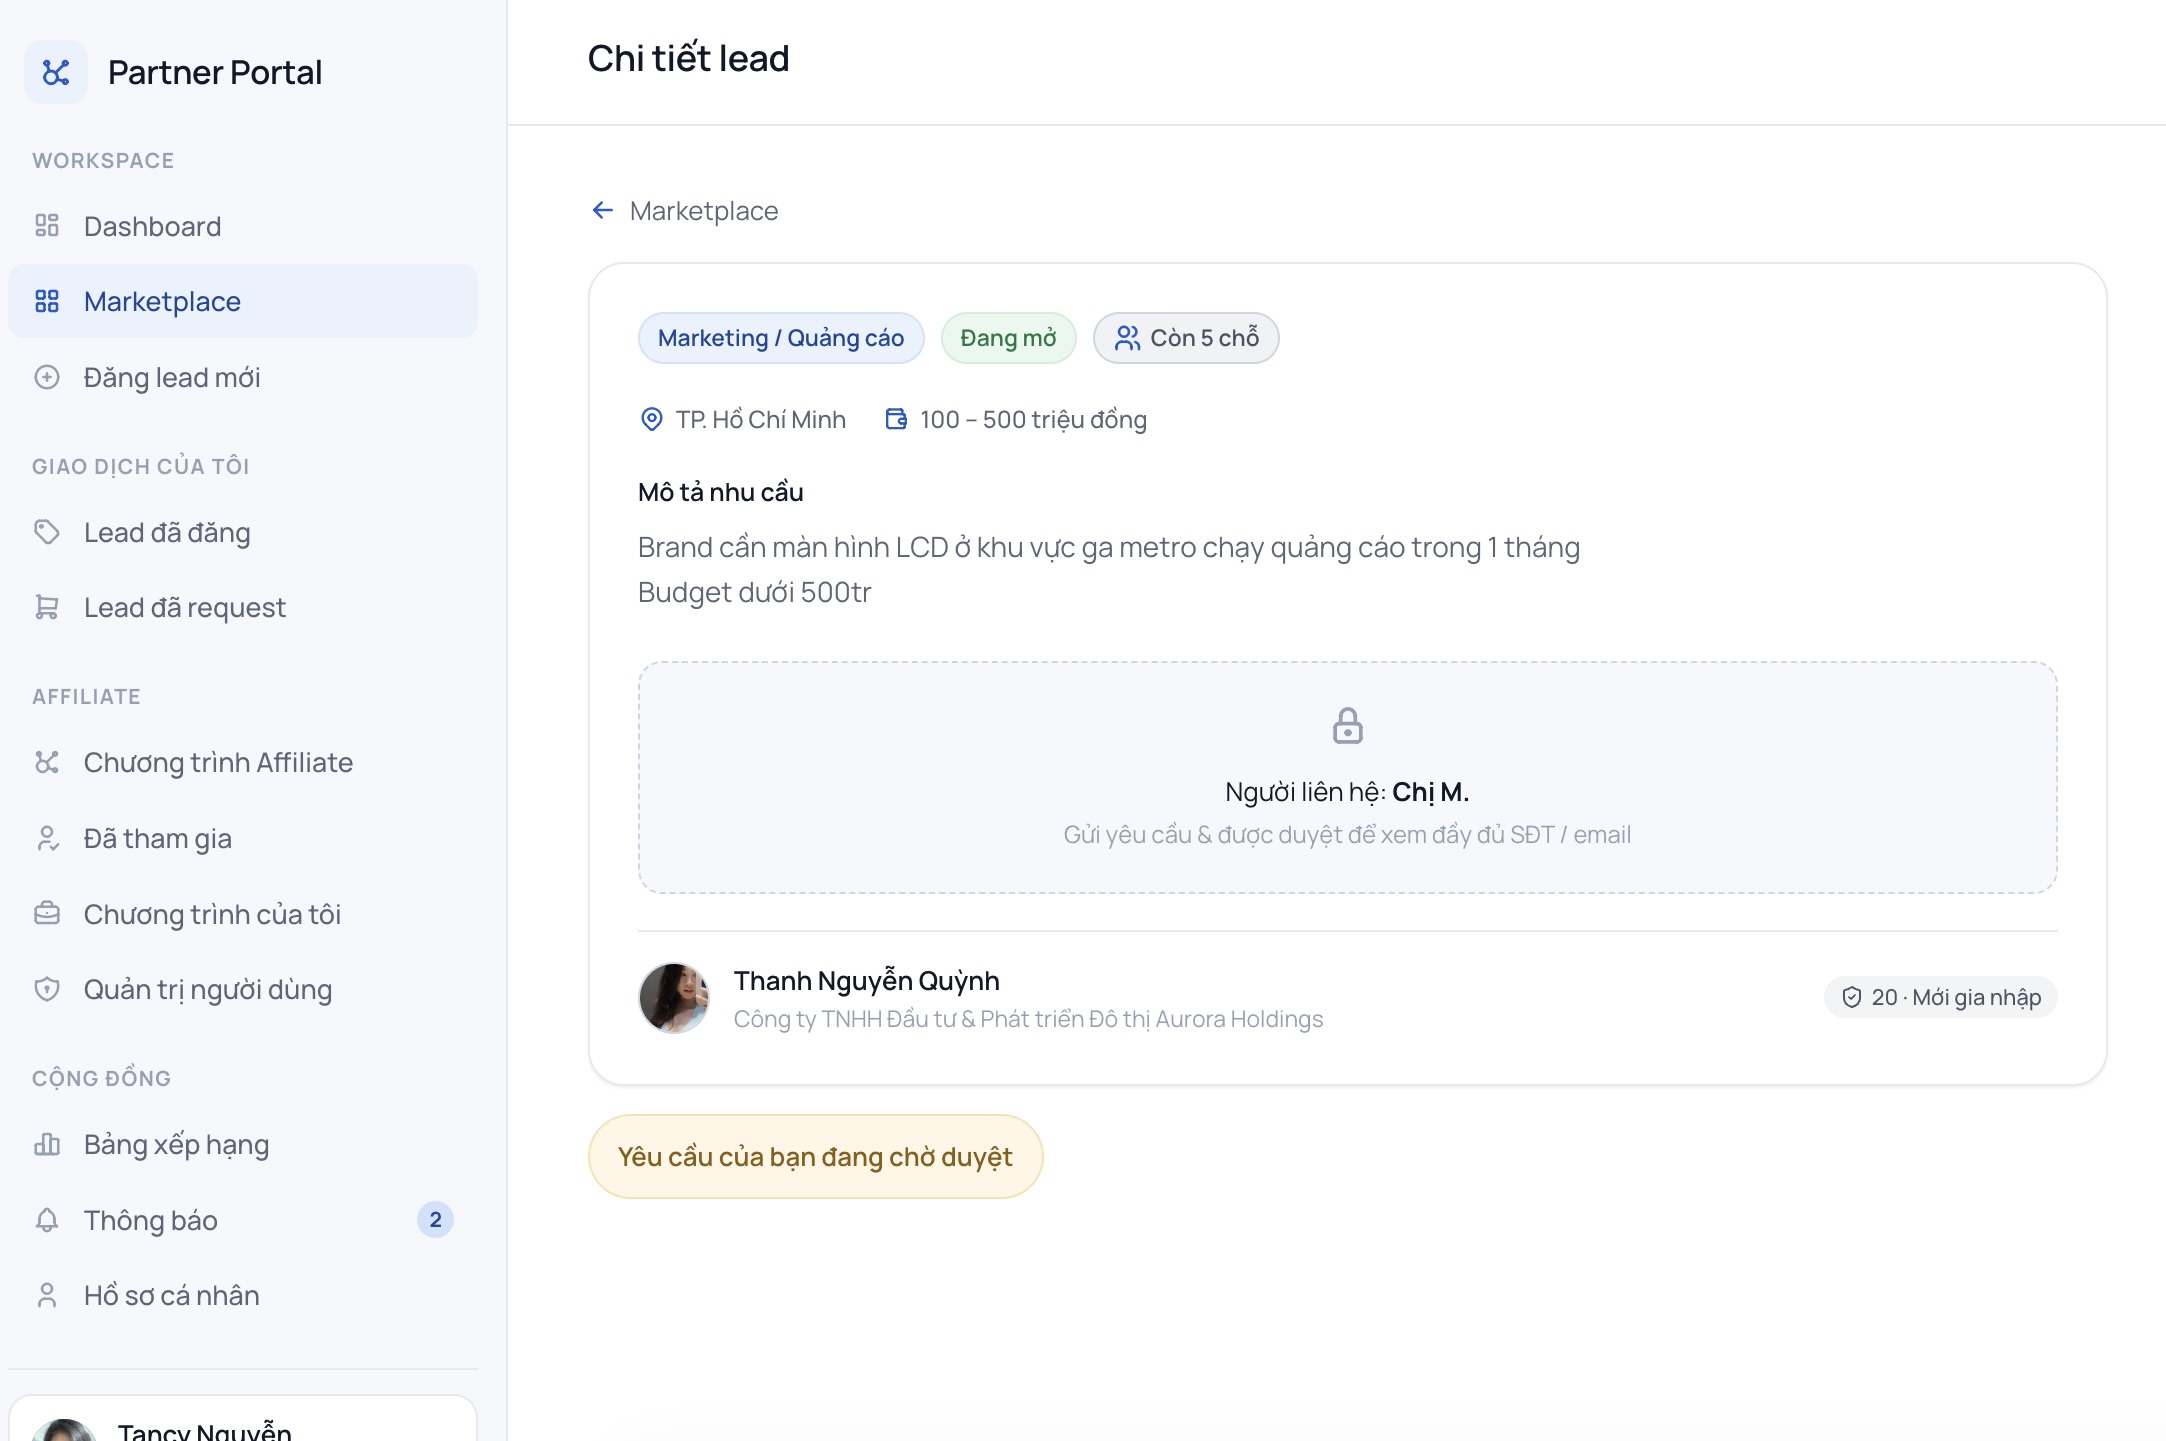The height and width of the screenshot is (1441, 2166).
Task: Click the cart icon for Lead đã request
Action: (x=47, y=607)
